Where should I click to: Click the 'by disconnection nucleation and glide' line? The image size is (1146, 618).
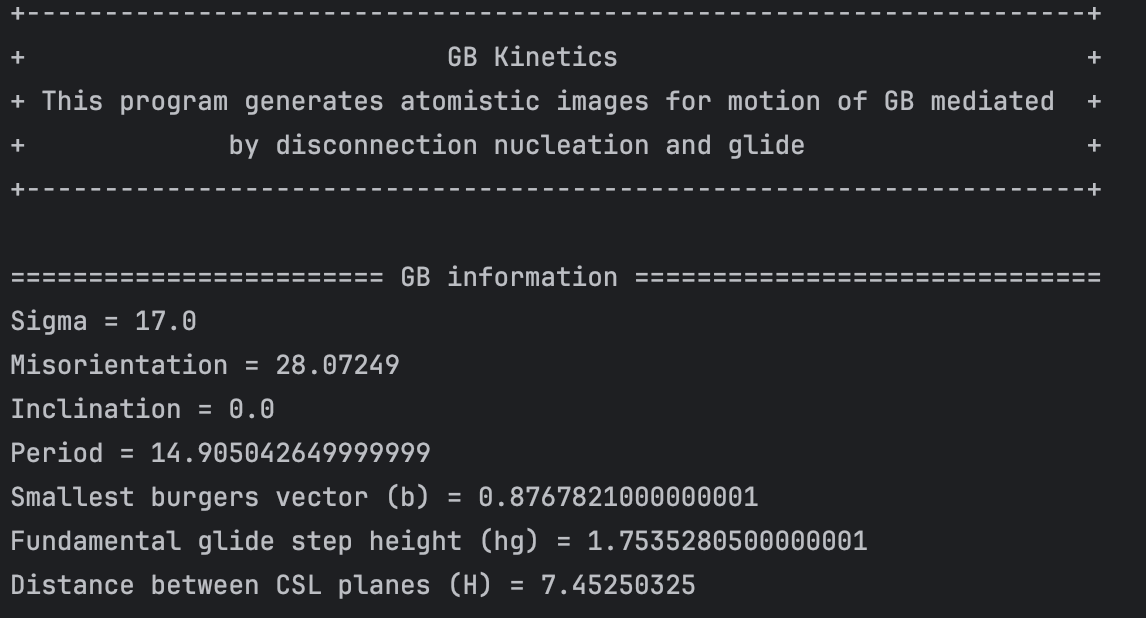click(x=516, y=146)
